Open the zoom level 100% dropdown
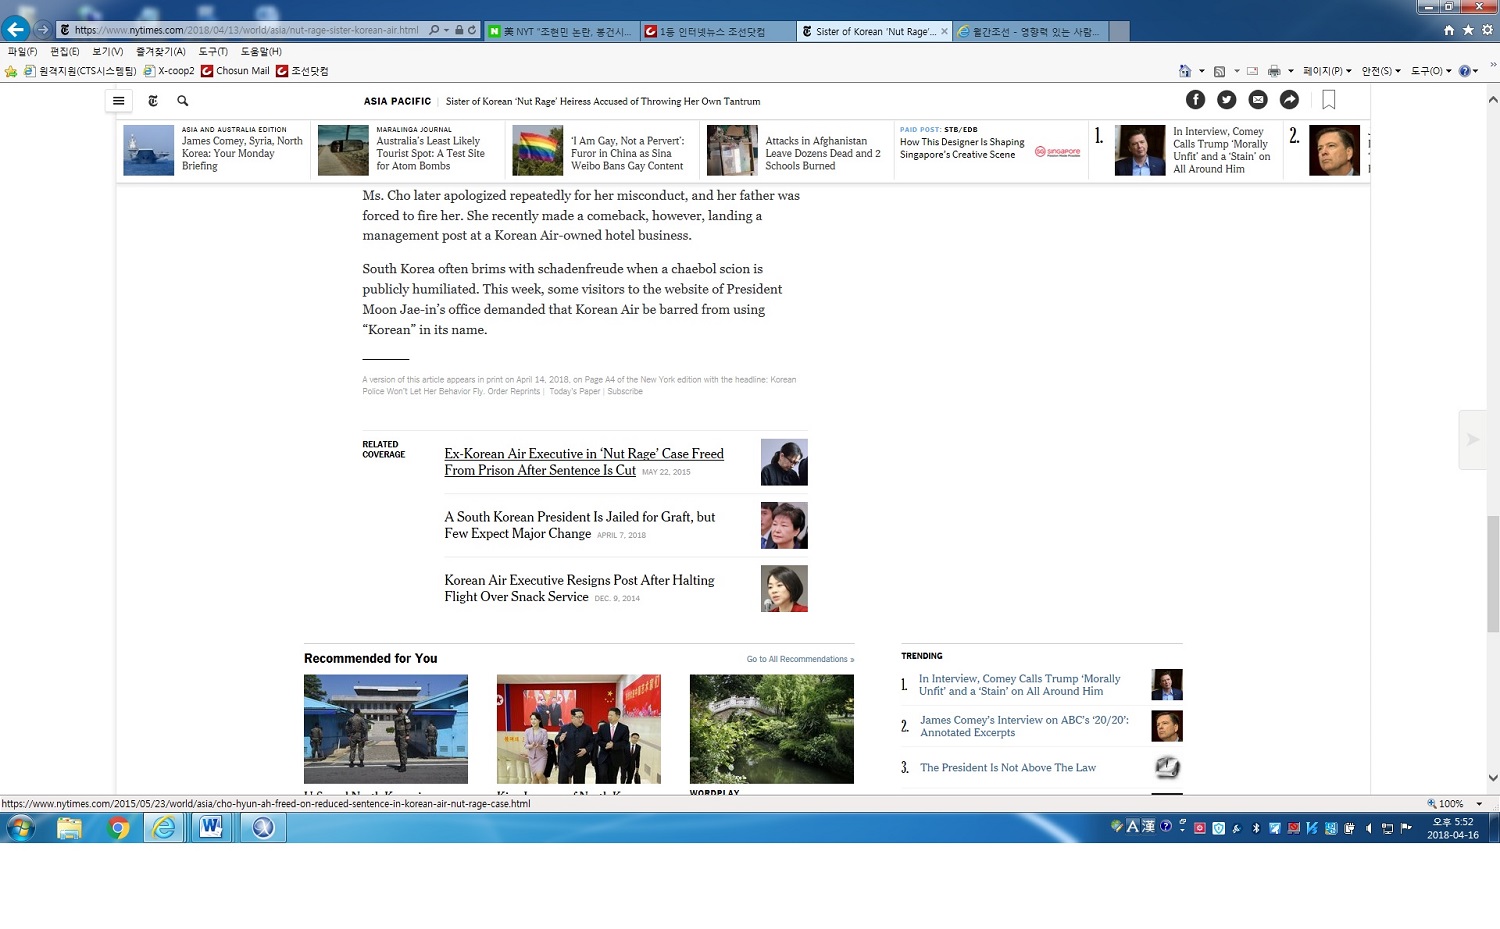 click(1479, 804)
